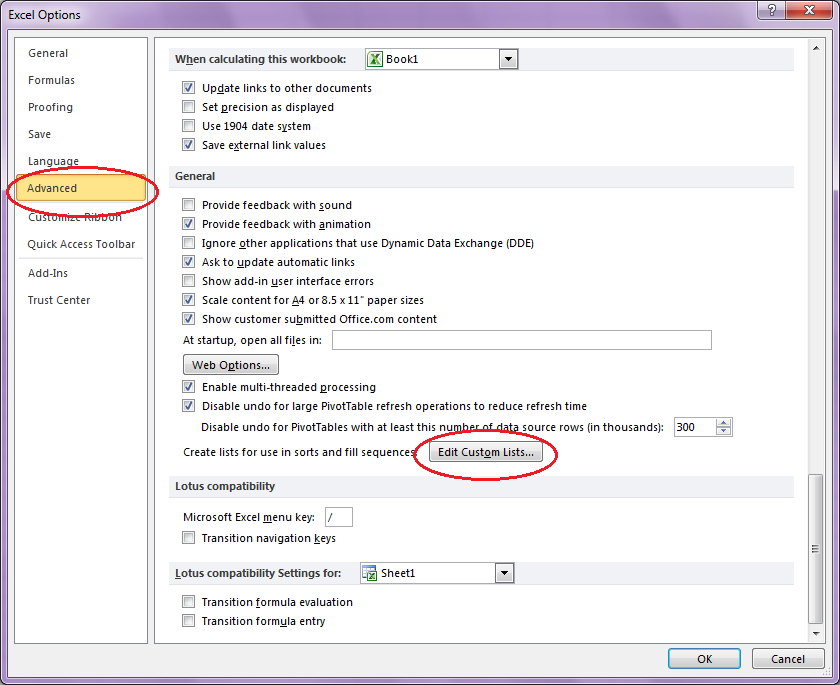This screenshot has width=840, height=685.
Task: Enable "Transition formula evaluation"
Action: (188, 602)
